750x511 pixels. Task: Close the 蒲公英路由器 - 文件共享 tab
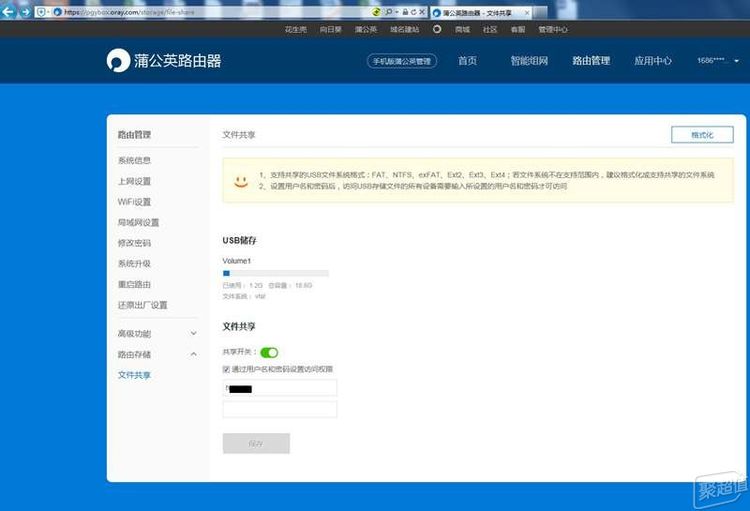tap(527, 13)
